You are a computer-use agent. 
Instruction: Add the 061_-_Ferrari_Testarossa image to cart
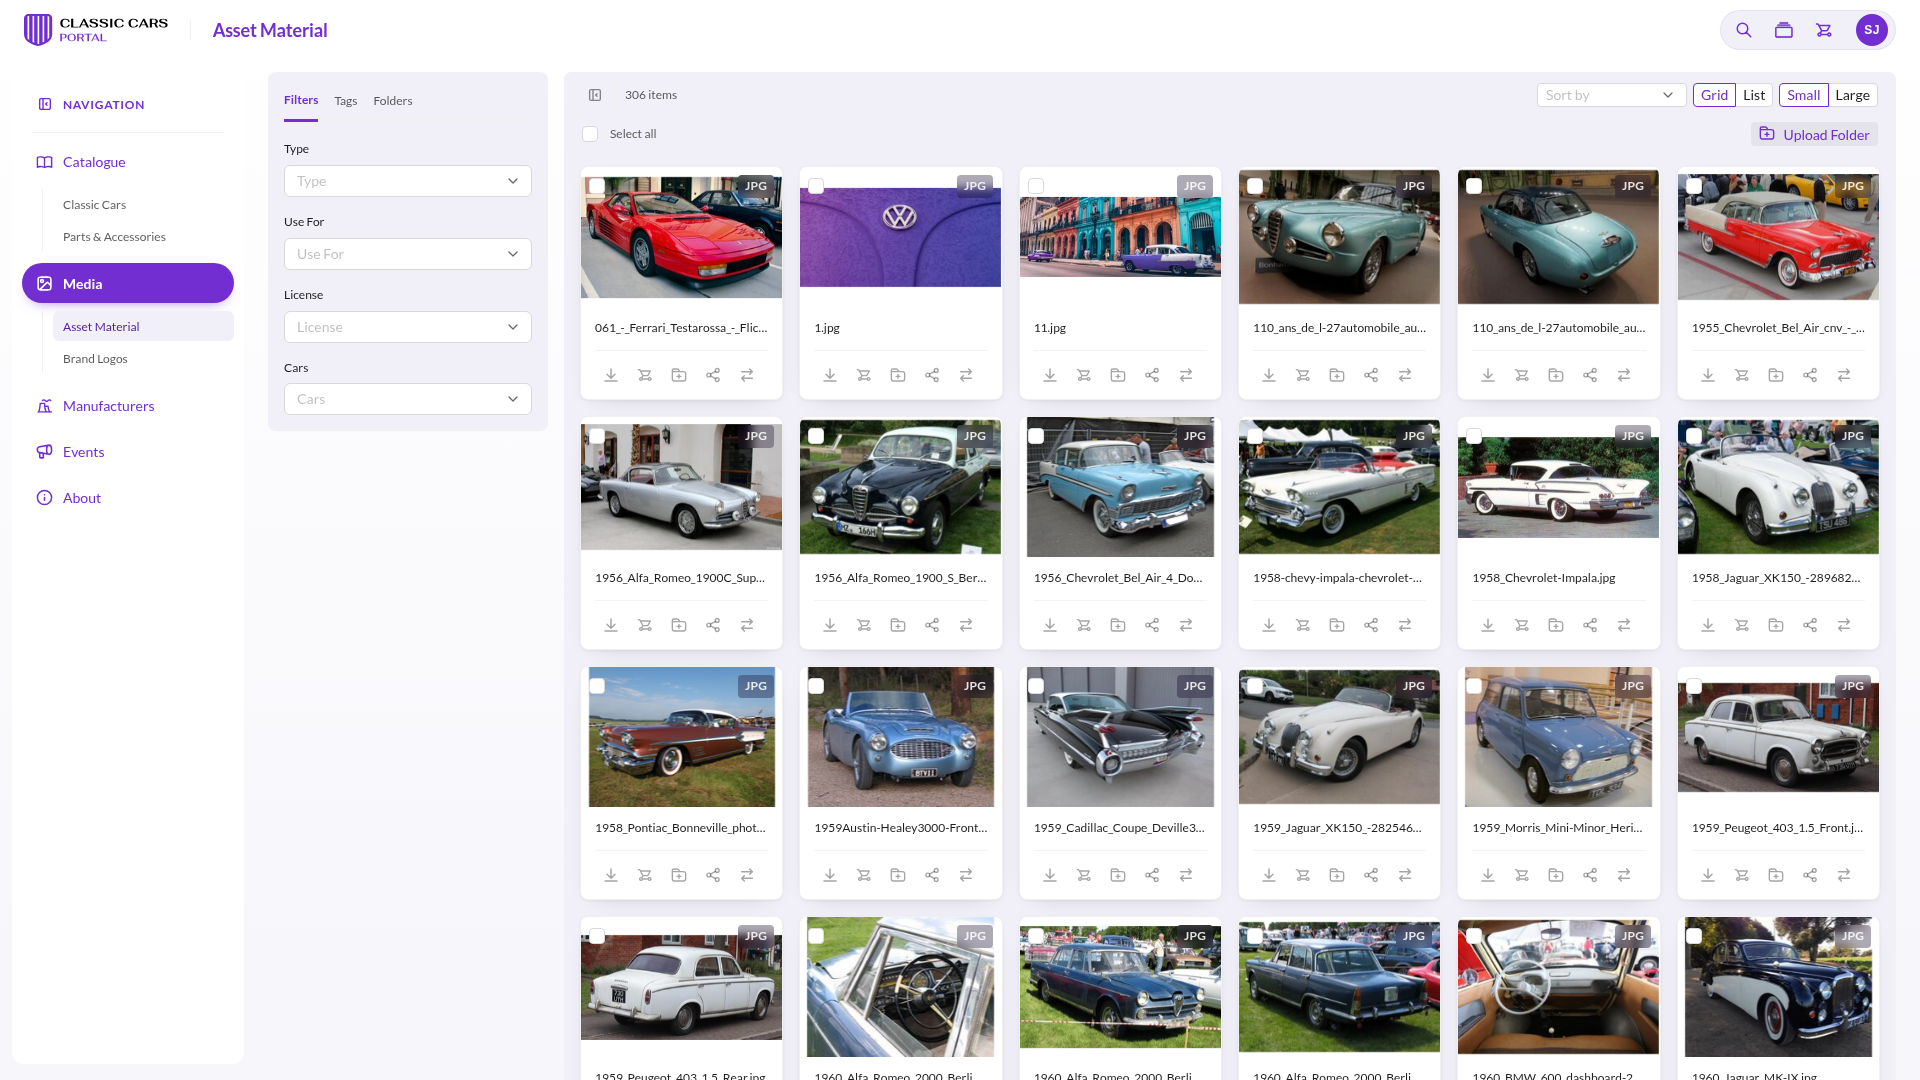click(x=645, y=375)
